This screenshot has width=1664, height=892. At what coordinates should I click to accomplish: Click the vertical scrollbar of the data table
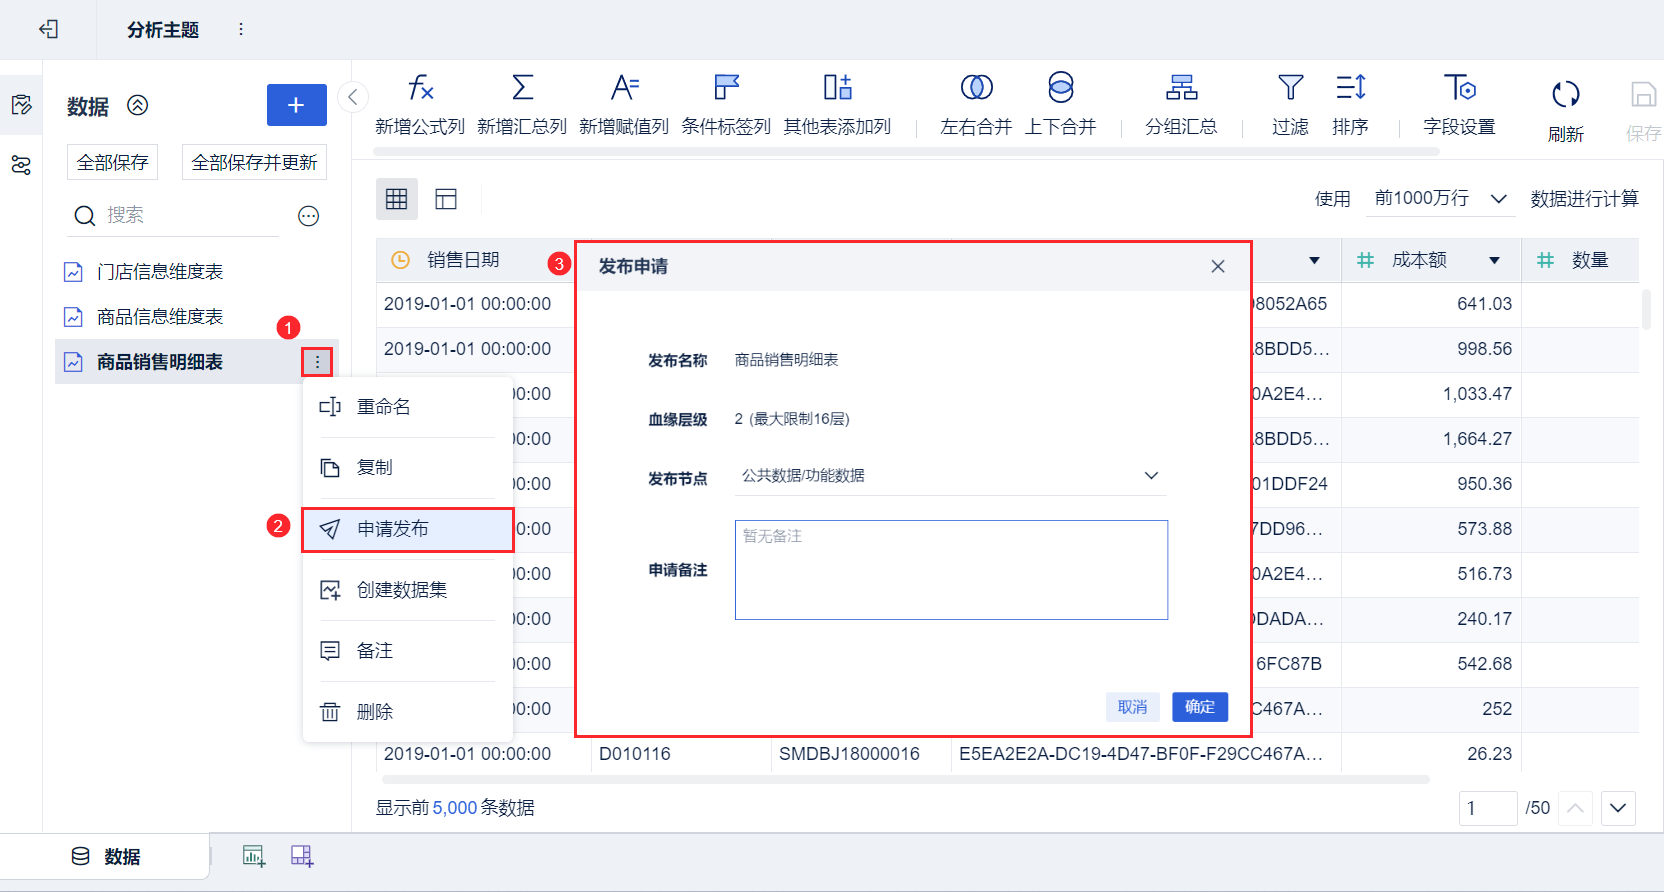click(x=1646, y=309)
